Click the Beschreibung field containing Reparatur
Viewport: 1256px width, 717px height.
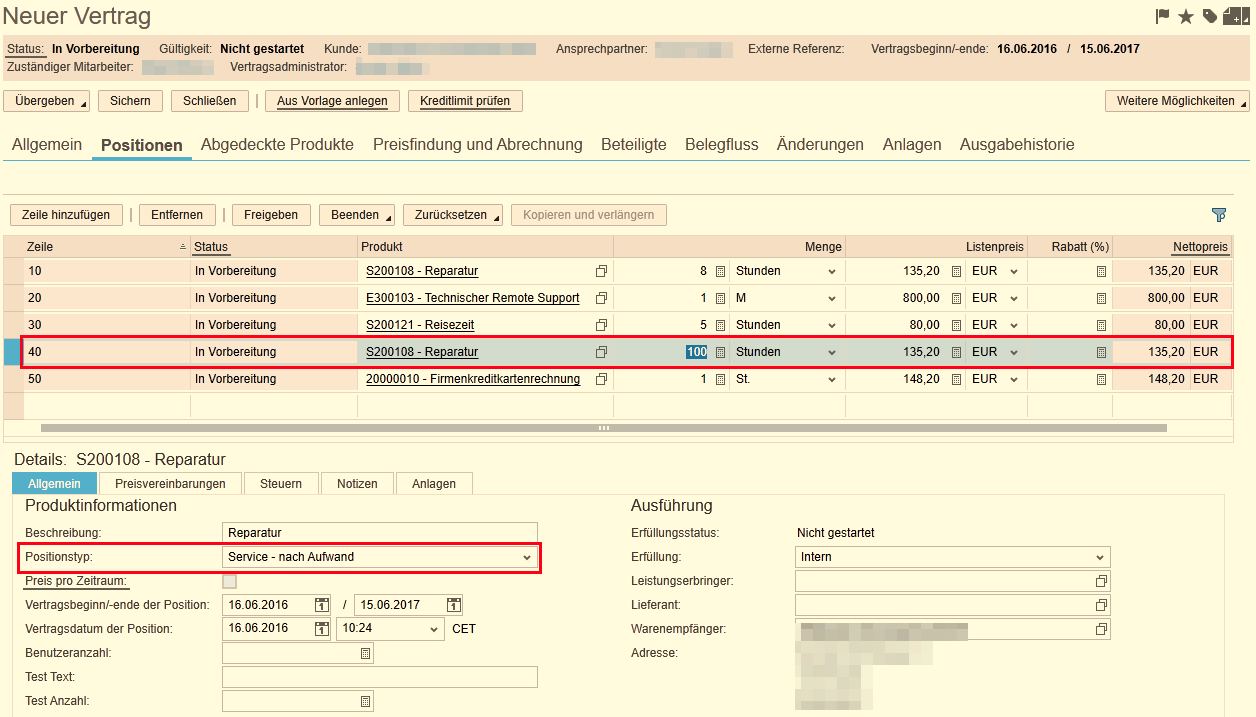pyautogui.click(x=380, y=533)
